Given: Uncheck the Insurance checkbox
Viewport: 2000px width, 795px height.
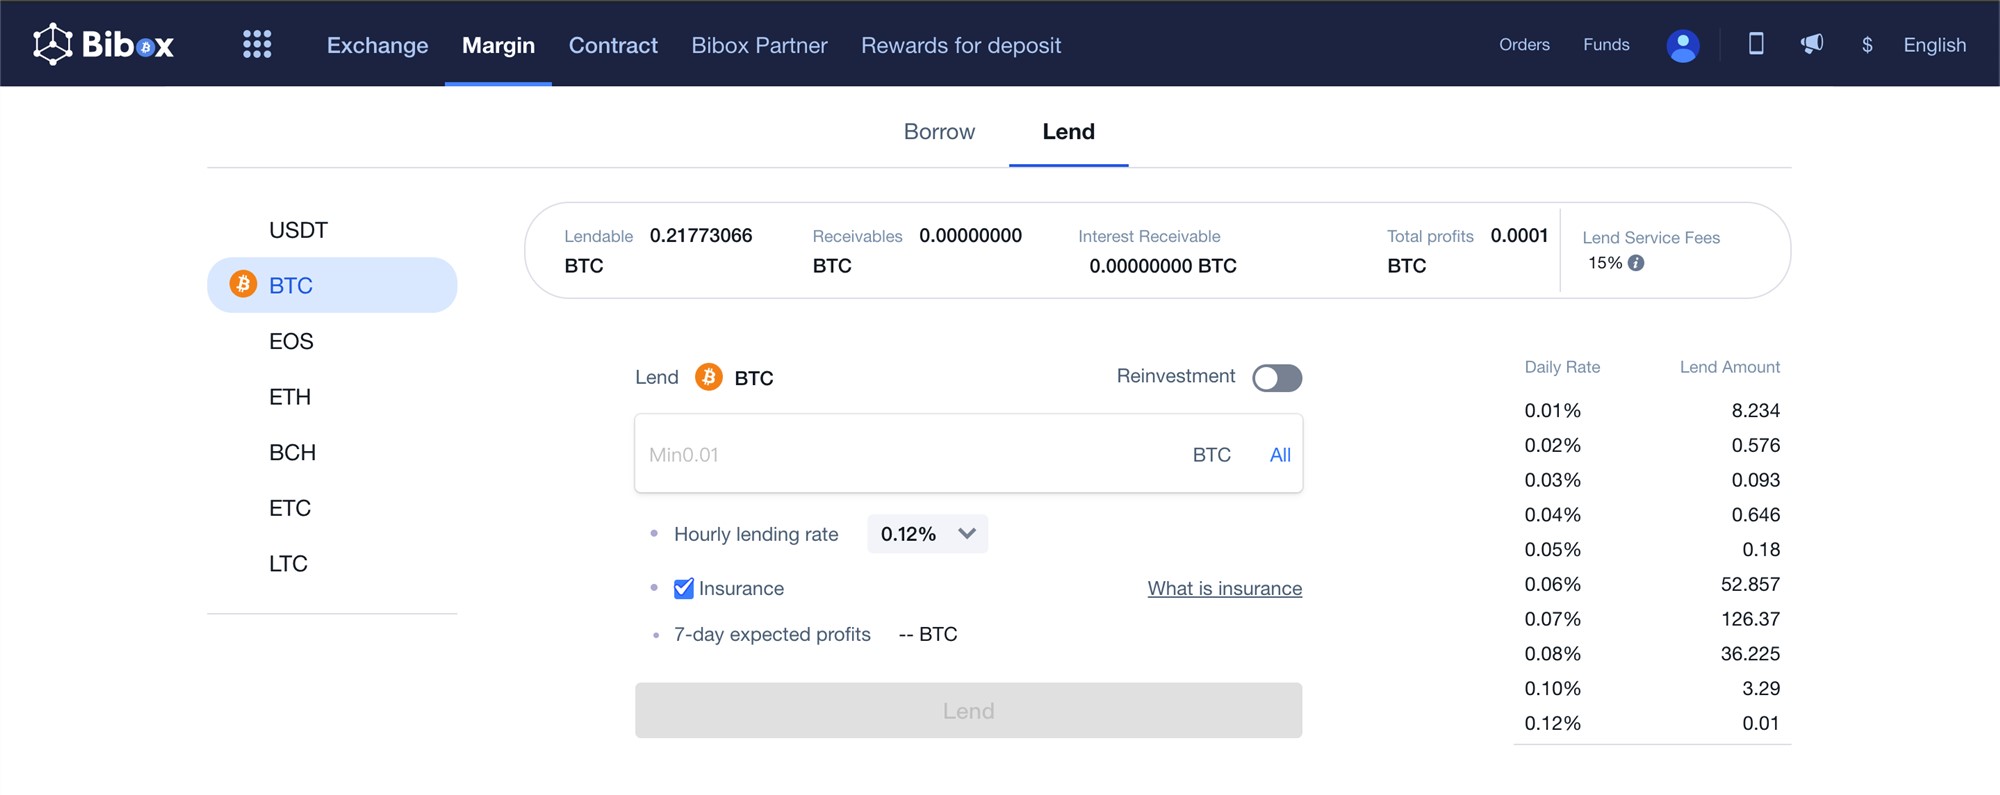Looking at the screenshot, I should pyautogui.click(x=684, y=588).
